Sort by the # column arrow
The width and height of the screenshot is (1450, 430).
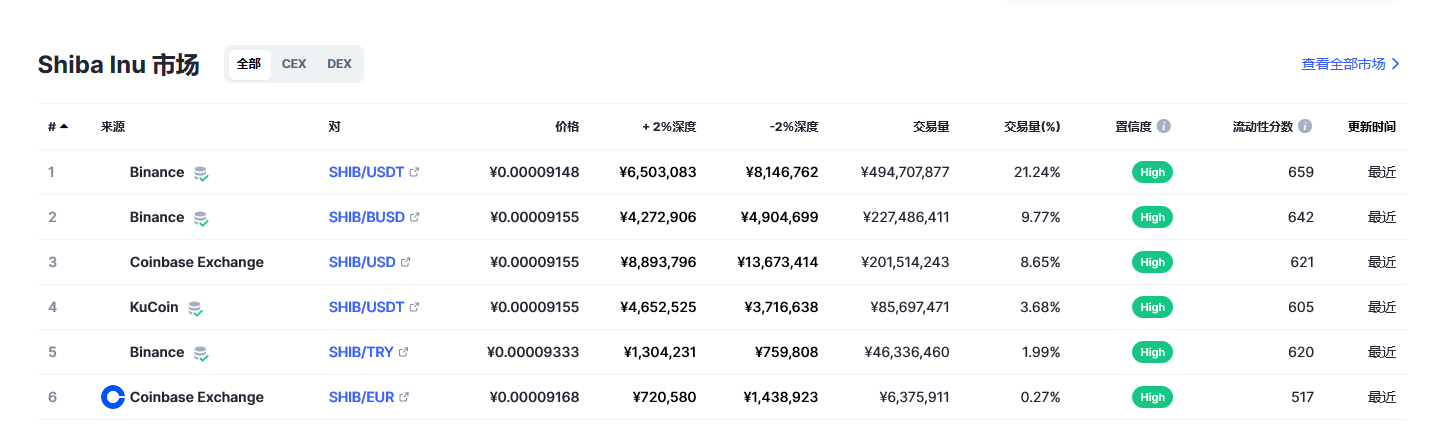tap(64, 127)
